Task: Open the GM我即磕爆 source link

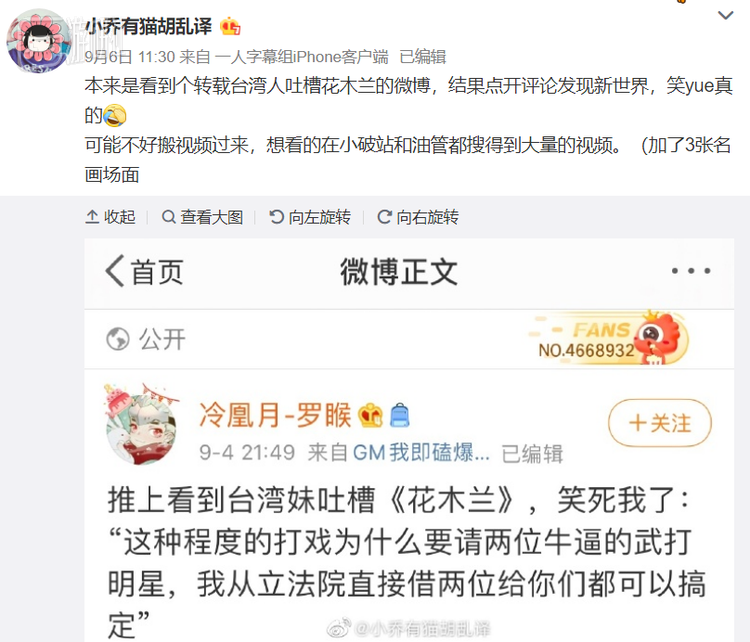Action: pyautogui.click(x=421, y=452)
